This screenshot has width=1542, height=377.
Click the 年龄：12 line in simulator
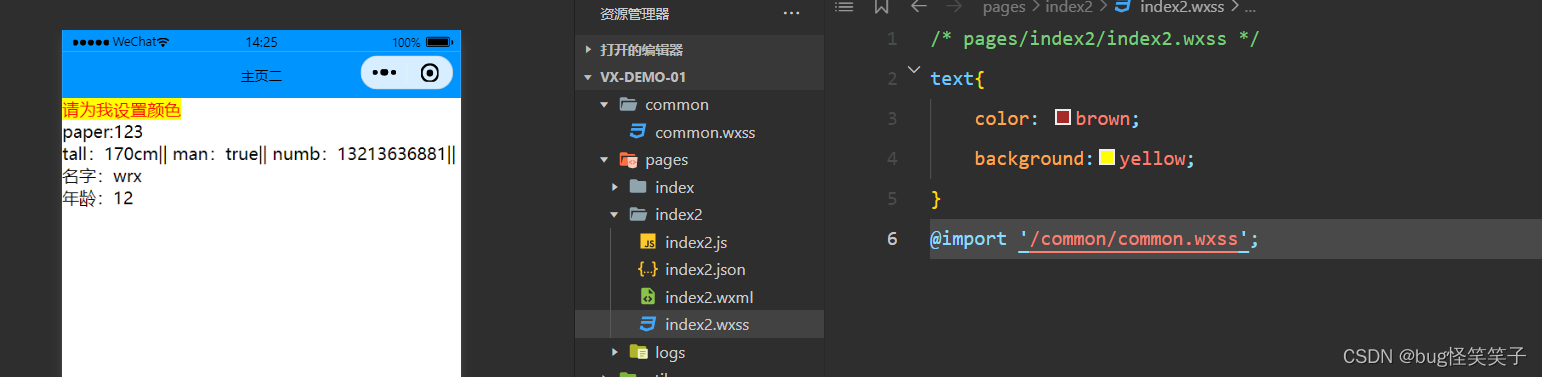tap(98, 198)
